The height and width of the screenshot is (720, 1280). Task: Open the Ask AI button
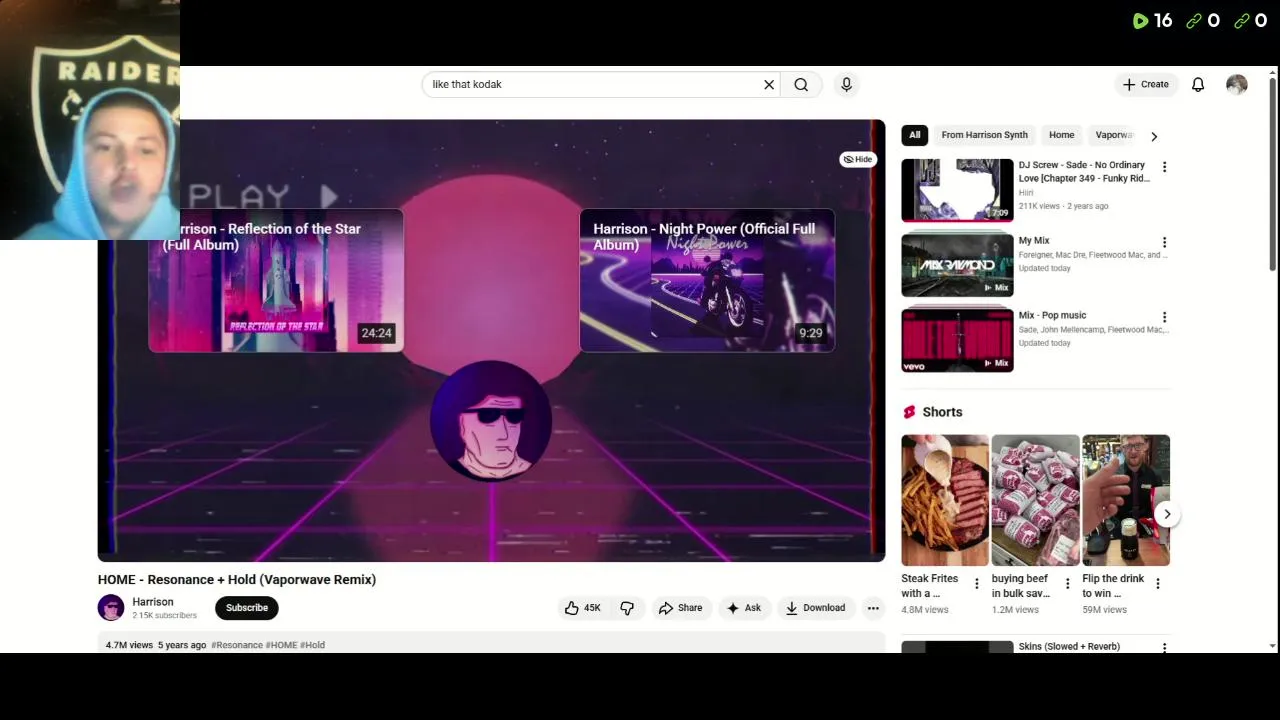point(744,608)
